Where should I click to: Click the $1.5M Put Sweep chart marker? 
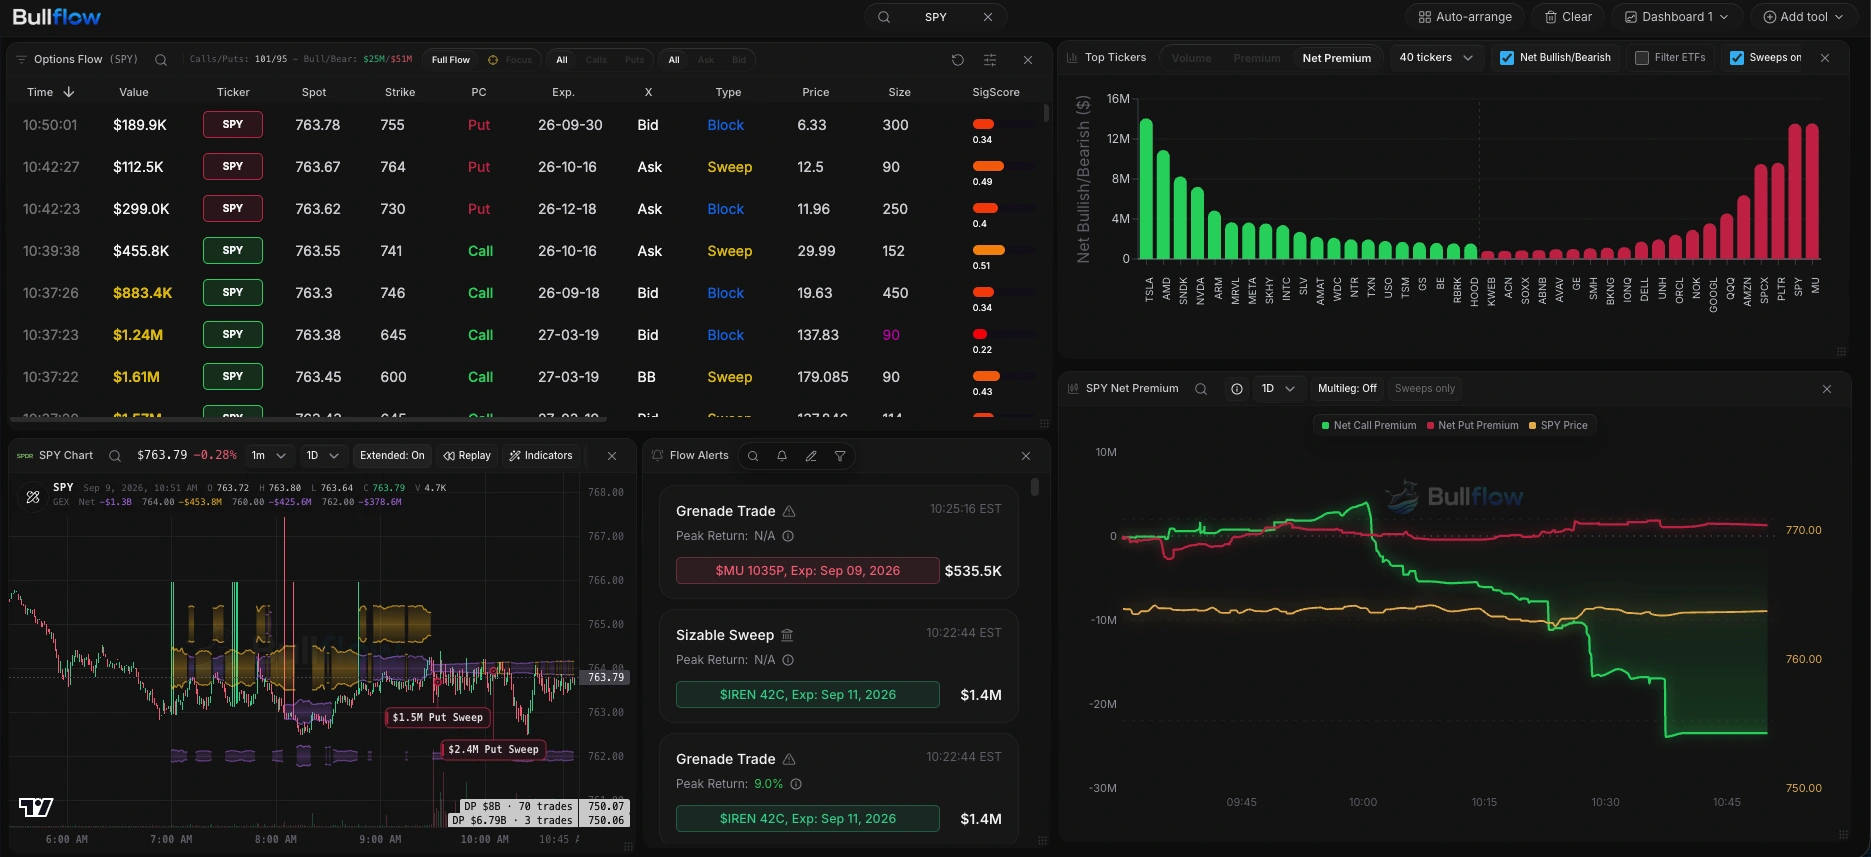437,718
